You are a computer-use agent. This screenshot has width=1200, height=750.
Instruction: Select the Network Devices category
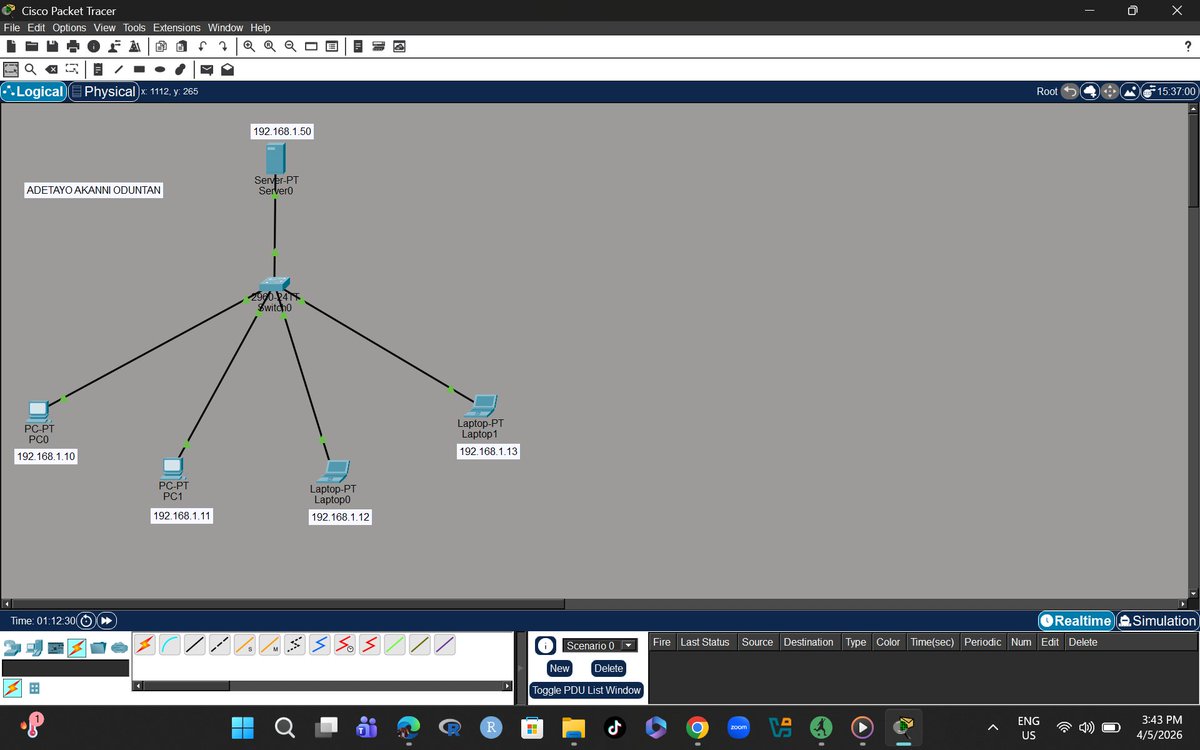pyautogui.click(x=12, y=647)
